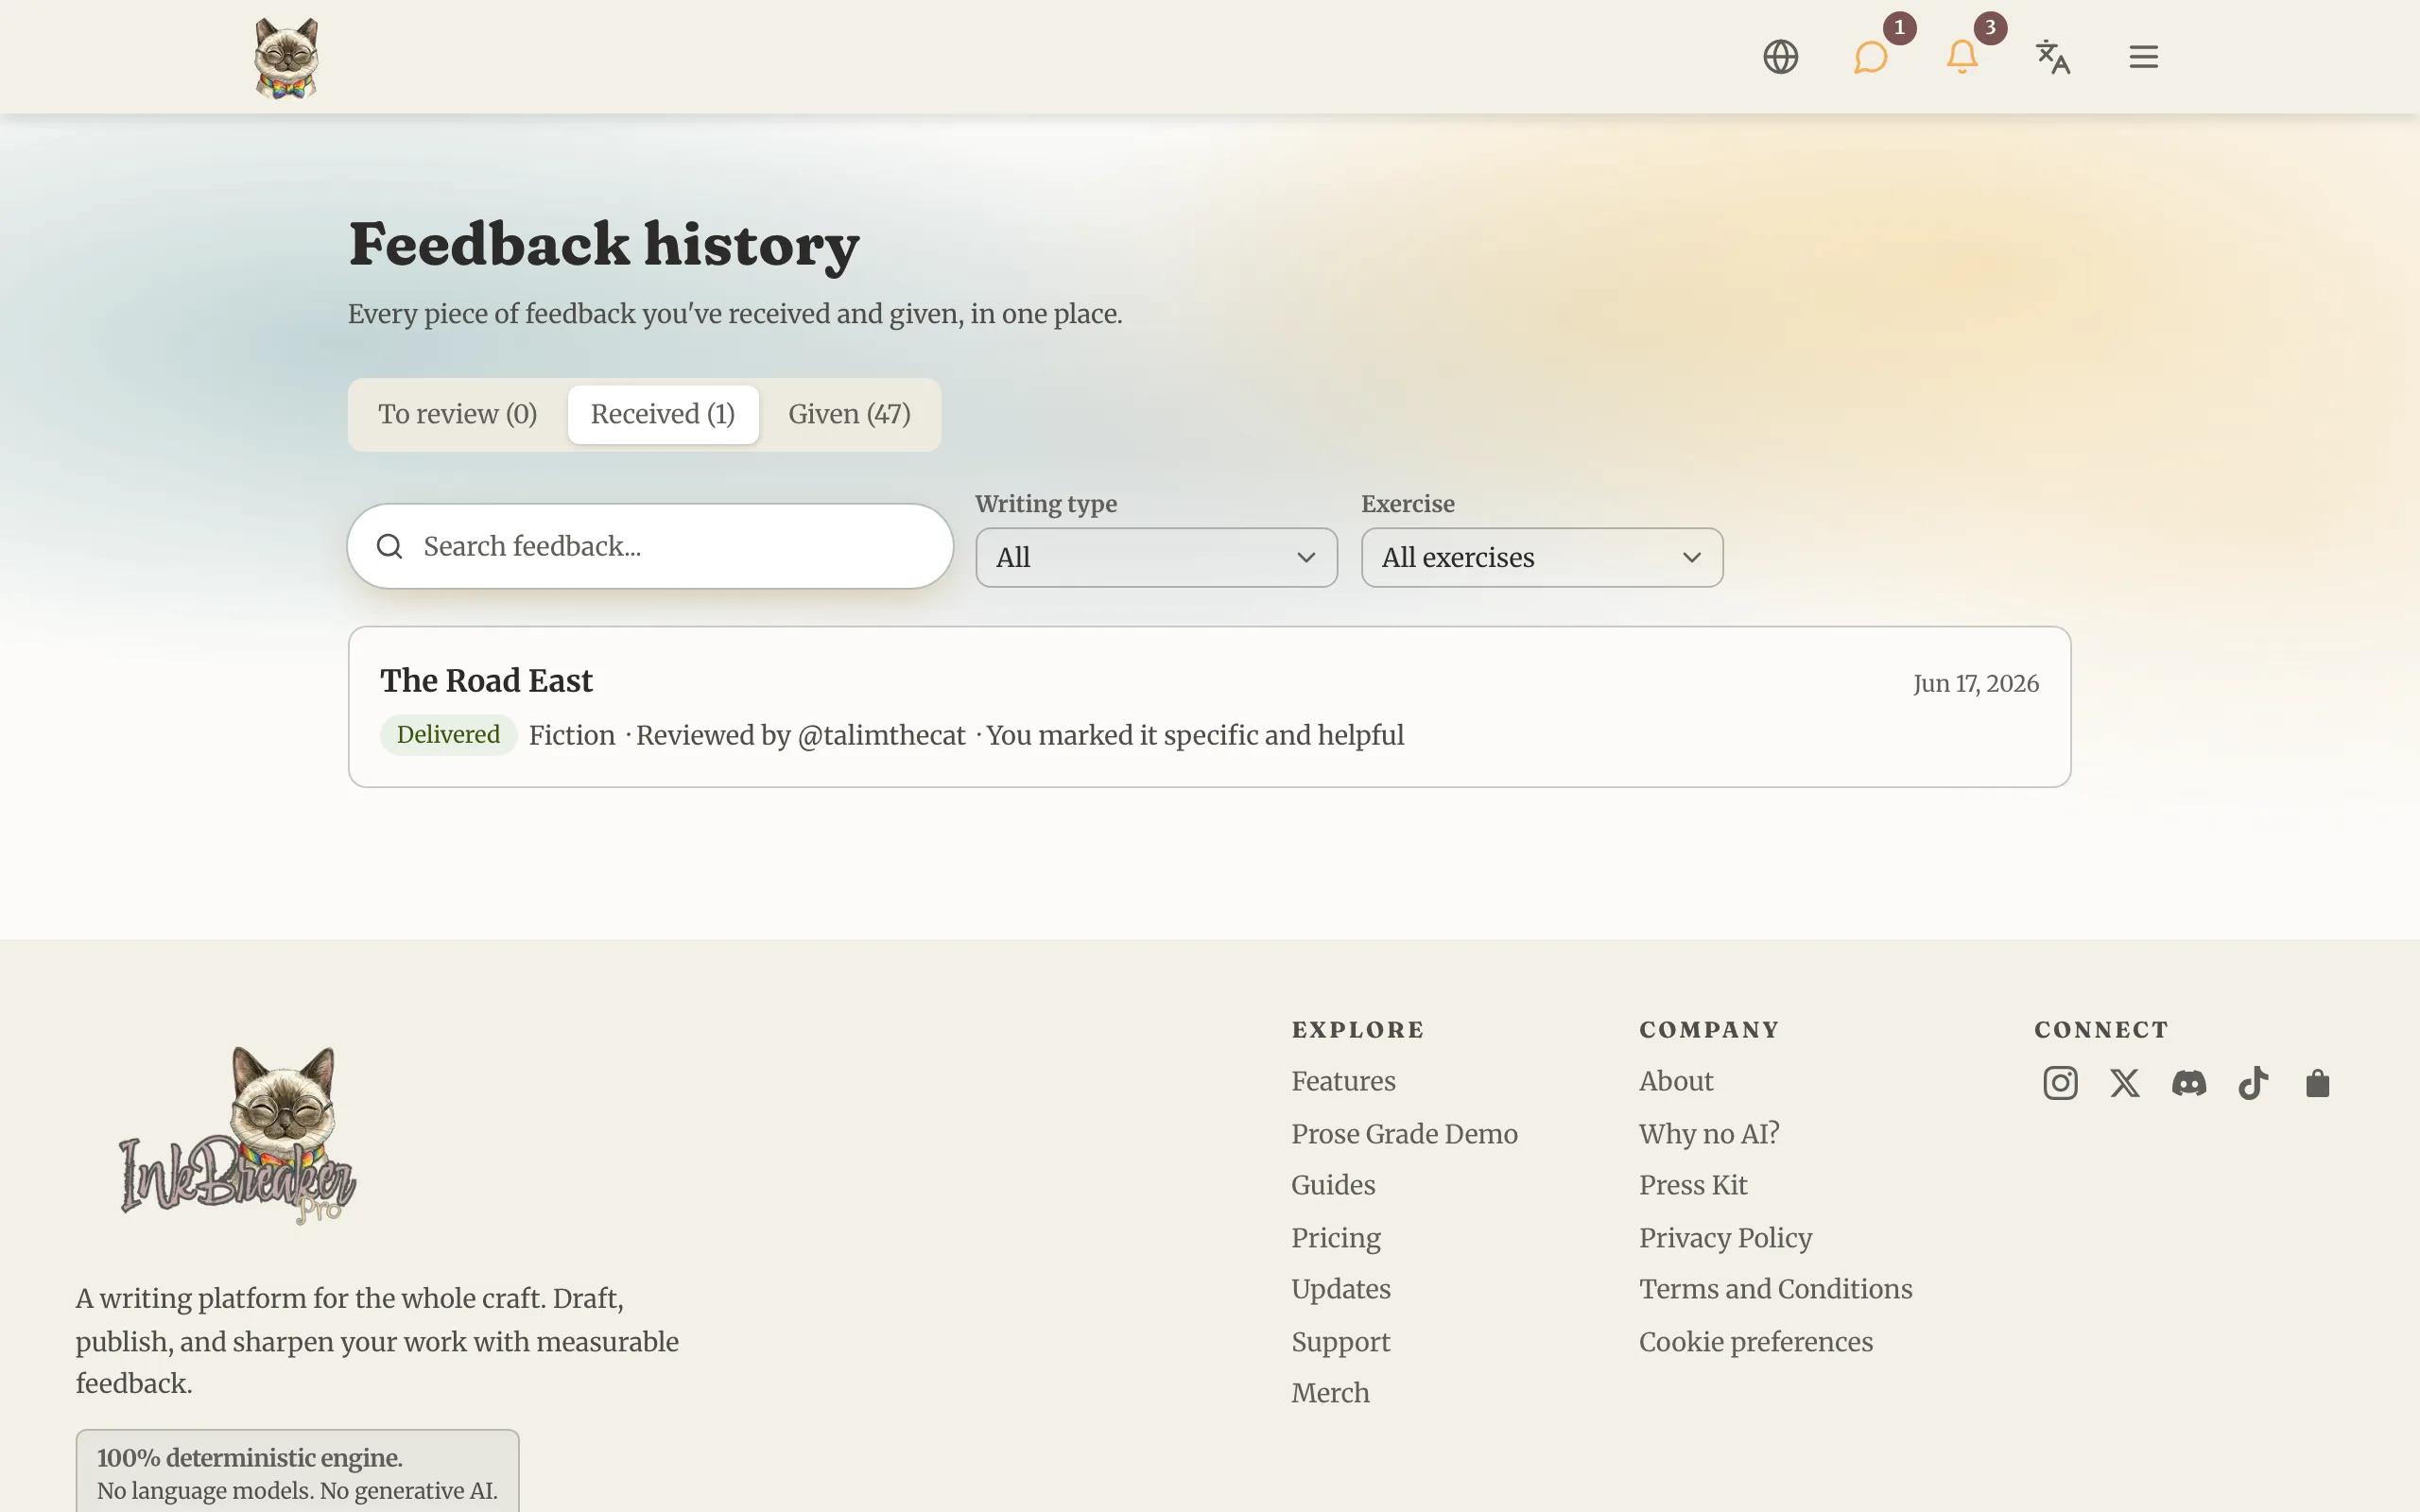2420x1512 pixels.
Task: Open the Writing type dropdown
Action: pyautogui.click(x=1156, y=557)
